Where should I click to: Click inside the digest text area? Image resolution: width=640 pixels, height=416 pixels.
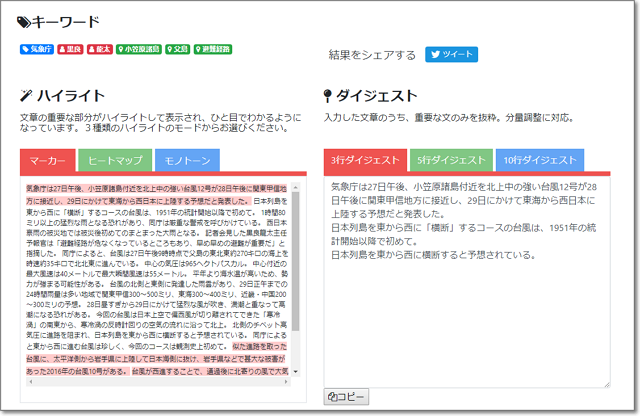tap(467, 300)
